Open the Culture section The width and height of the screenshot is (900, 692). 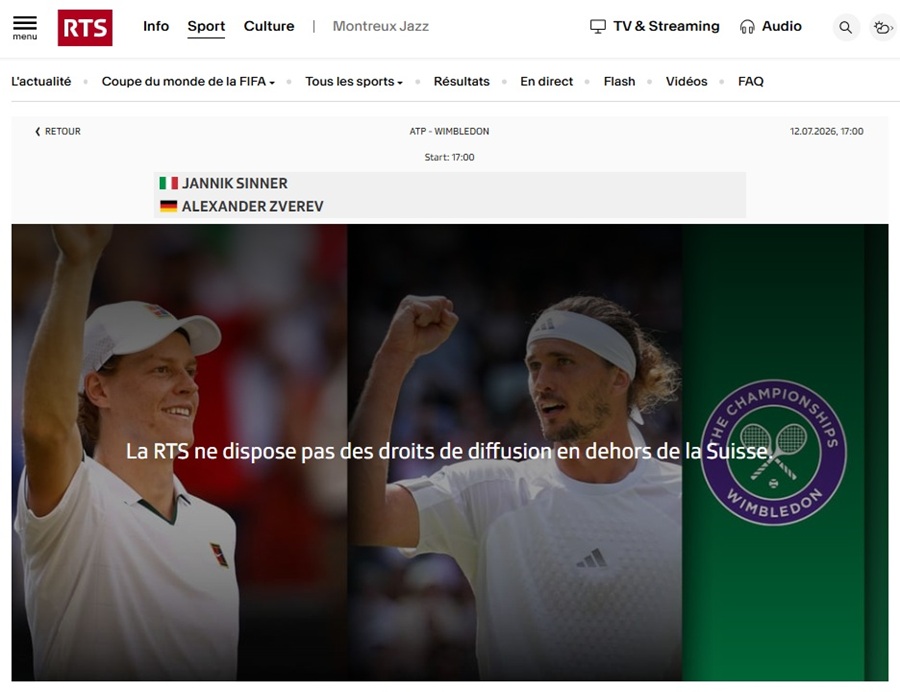(x=269, y=26)
